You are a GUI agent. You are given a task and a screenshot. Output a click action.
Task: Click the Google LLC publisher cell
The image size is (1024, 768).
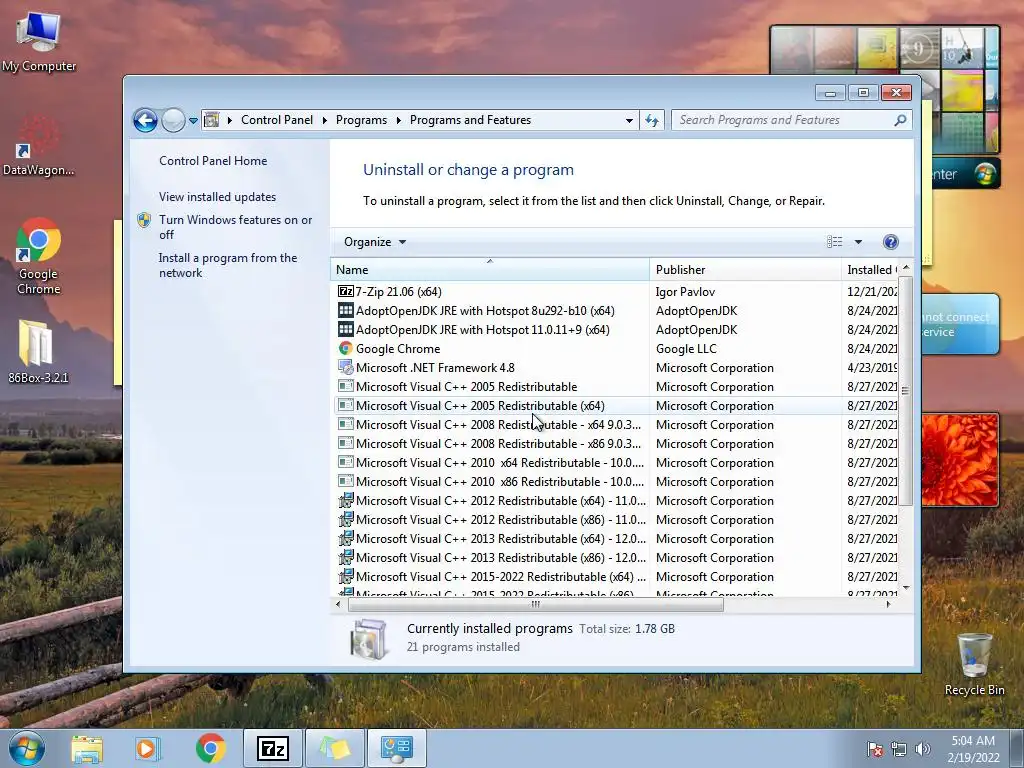[686, 349]
